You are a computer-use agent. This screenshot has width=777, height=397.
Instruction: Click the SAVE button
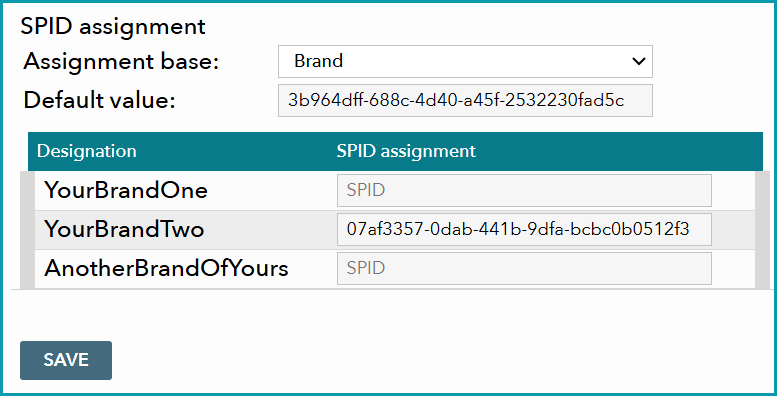(x=66, y=360)
